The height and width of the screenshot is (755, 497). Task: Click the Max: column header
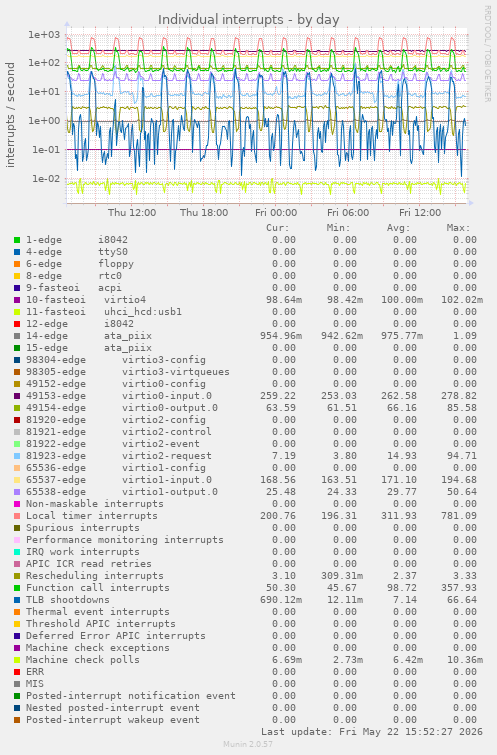[458, 228]
